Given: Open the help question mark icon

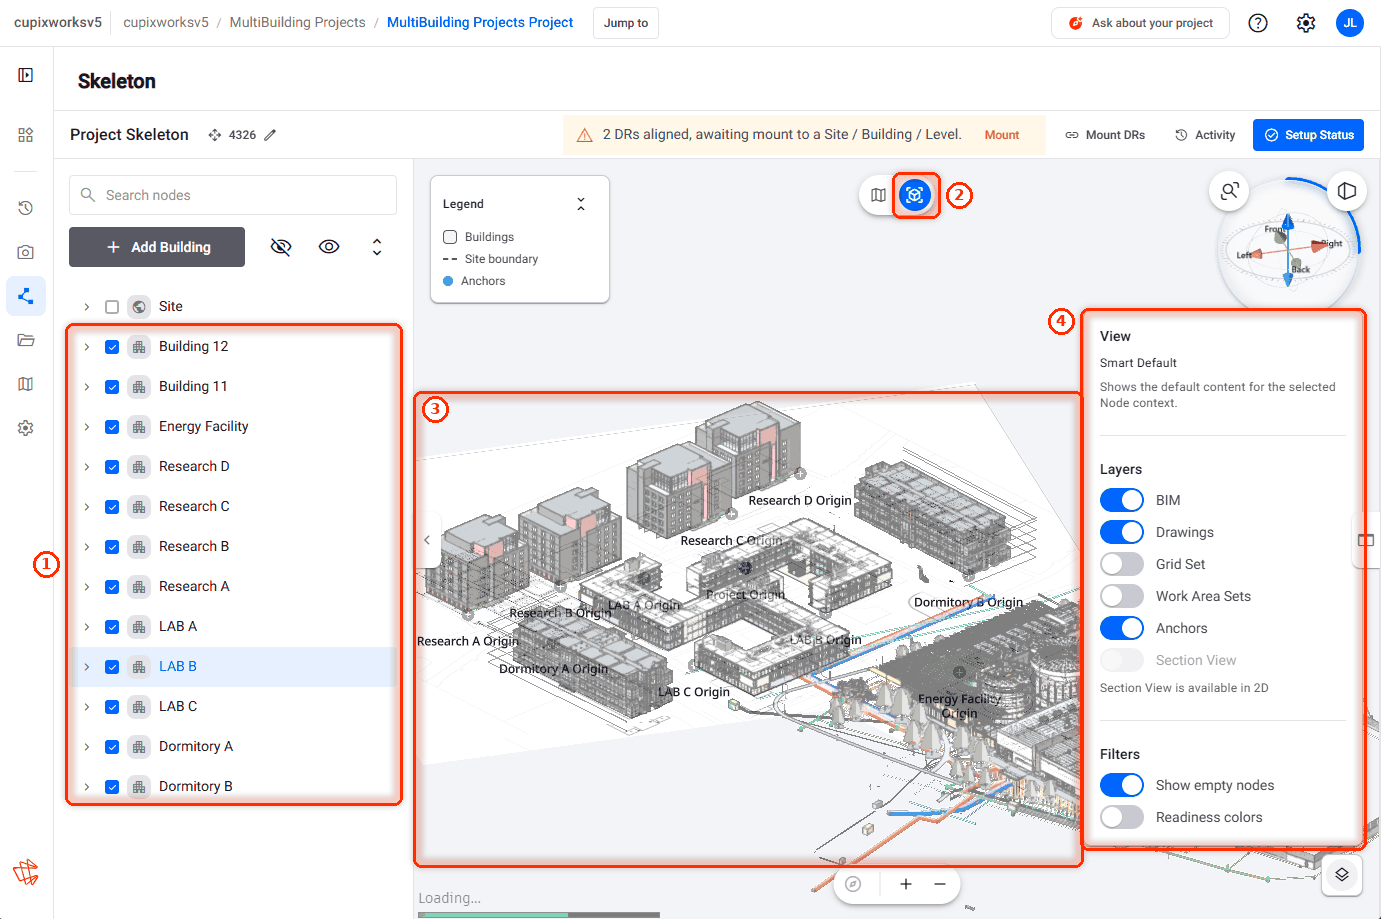Looking at the screenshot, I should pyautogui.click(x=1258, y=23).
